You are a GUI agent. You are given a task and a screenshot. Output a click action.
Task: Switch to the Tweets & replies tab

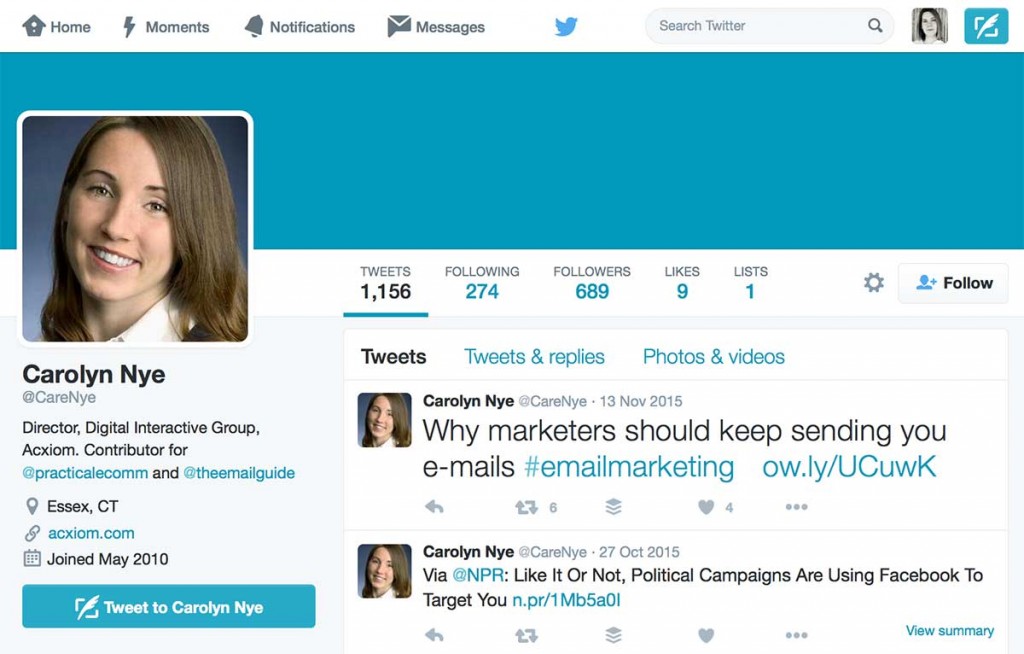coord(534,357)
